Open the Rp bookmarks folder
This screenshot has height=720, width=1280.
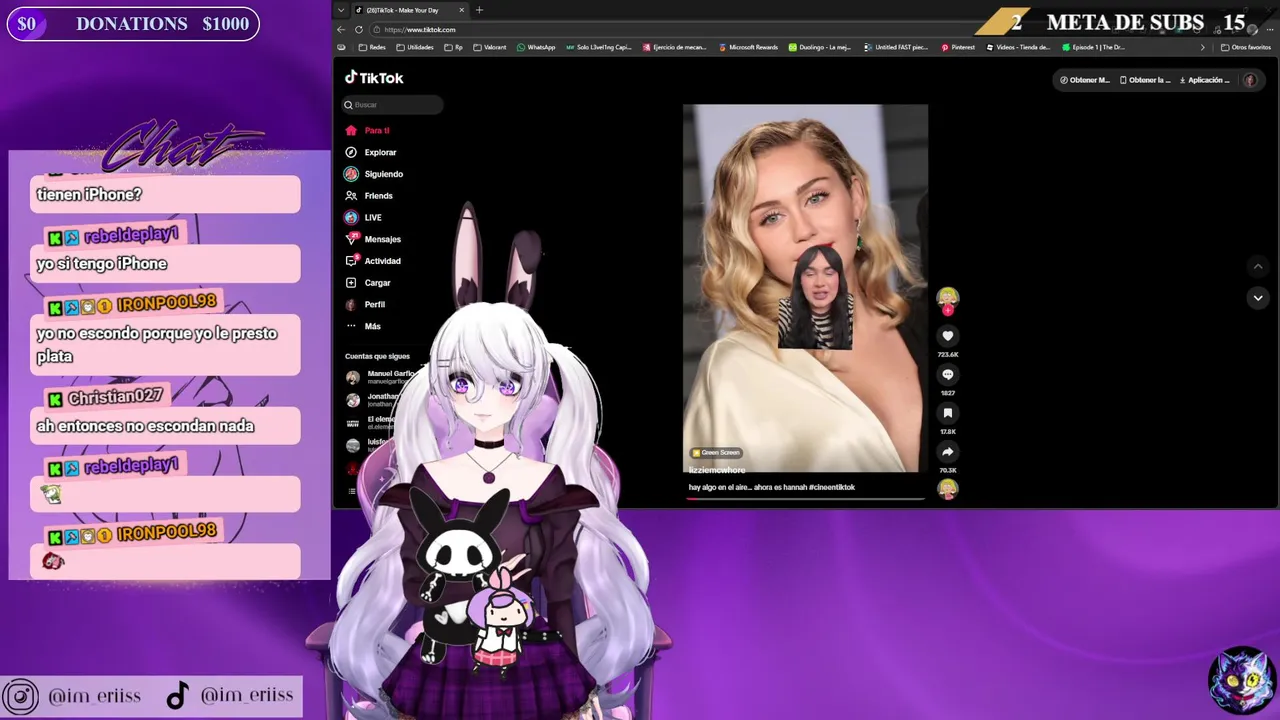click(x=453, y=47)
